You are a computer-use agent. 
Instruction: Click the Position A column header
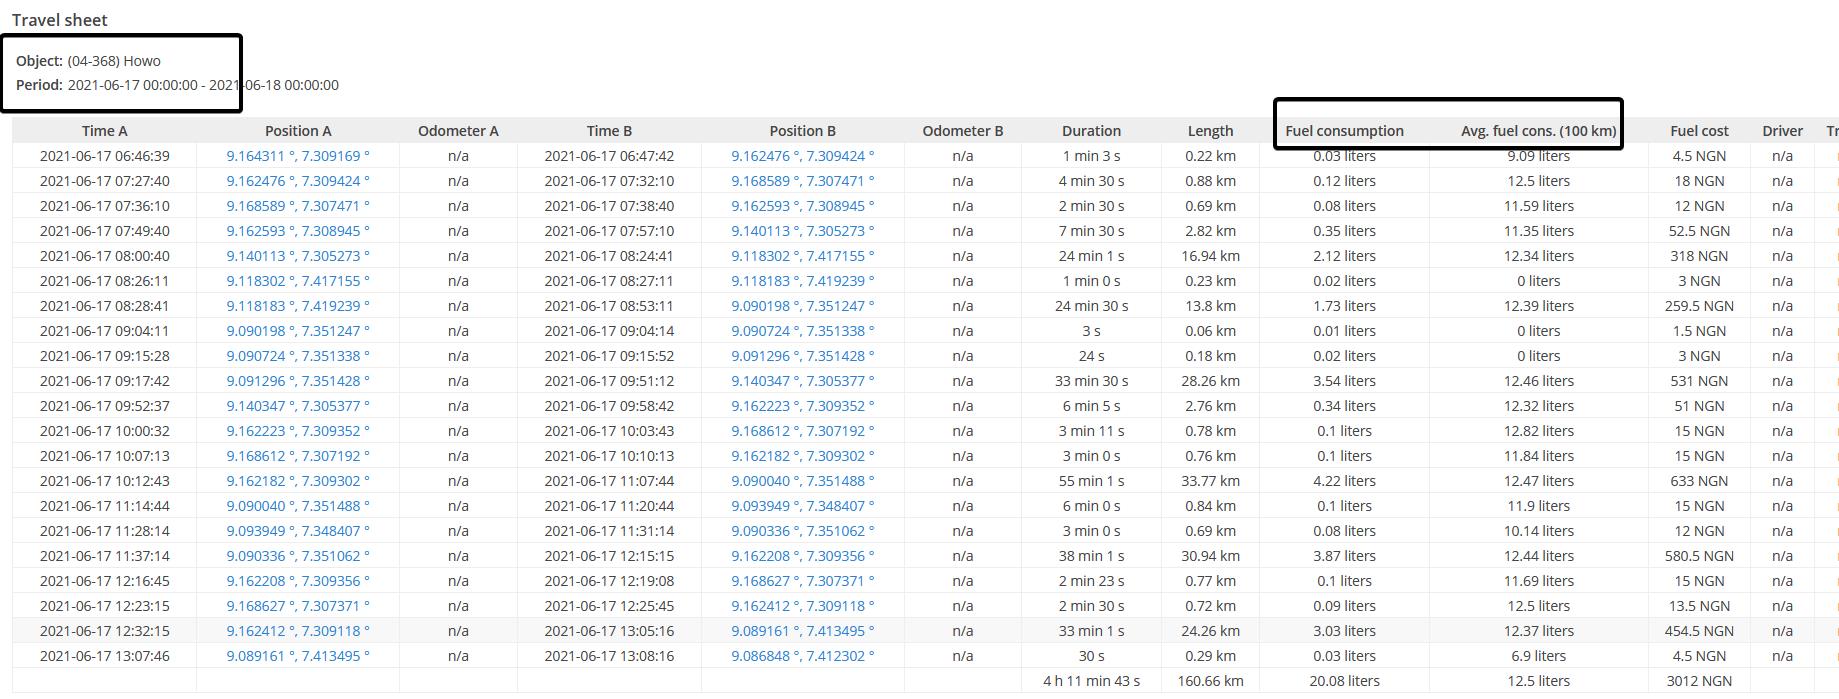(298, 131)
